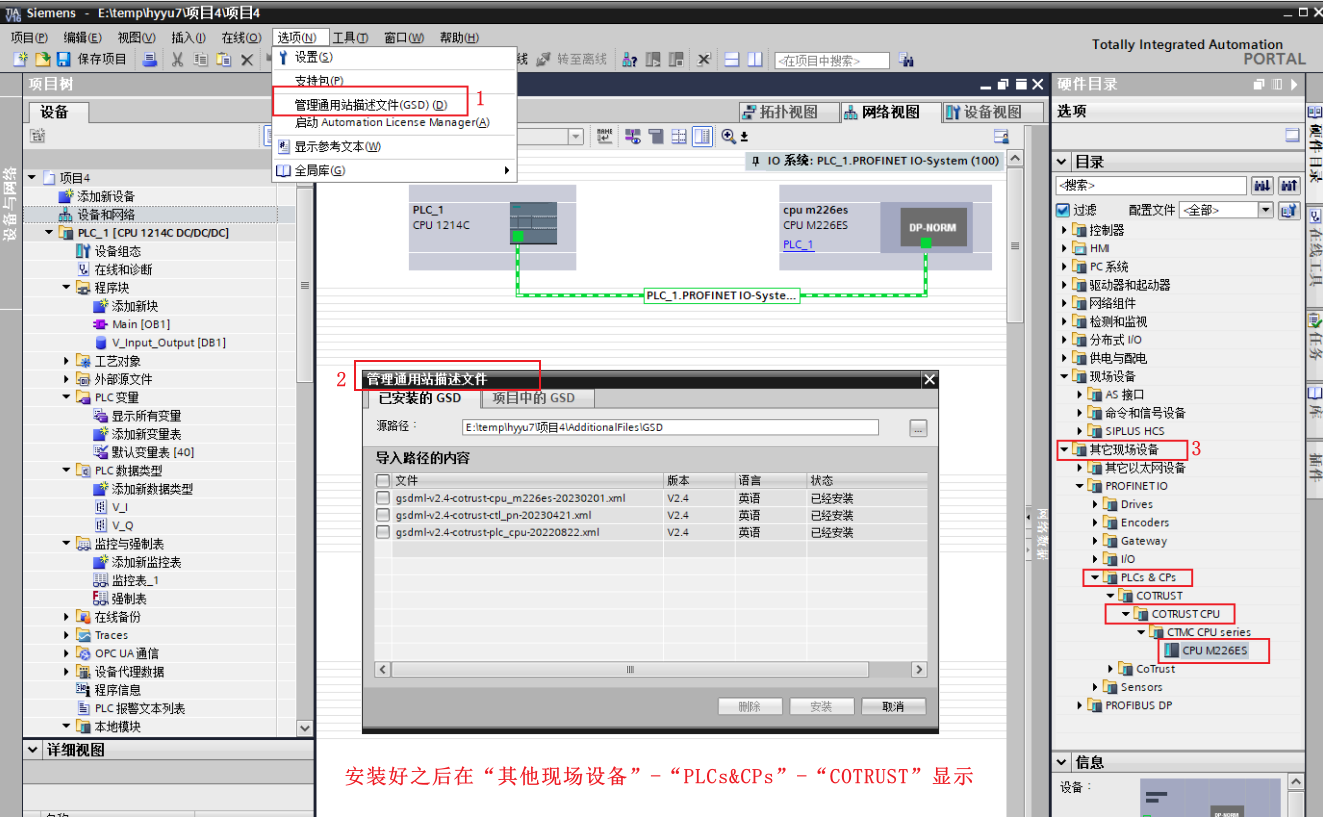The height and width of the screenshot is (817, 1323).
Task: Select Main [OB1] in project tree
Action: point(140,324)
